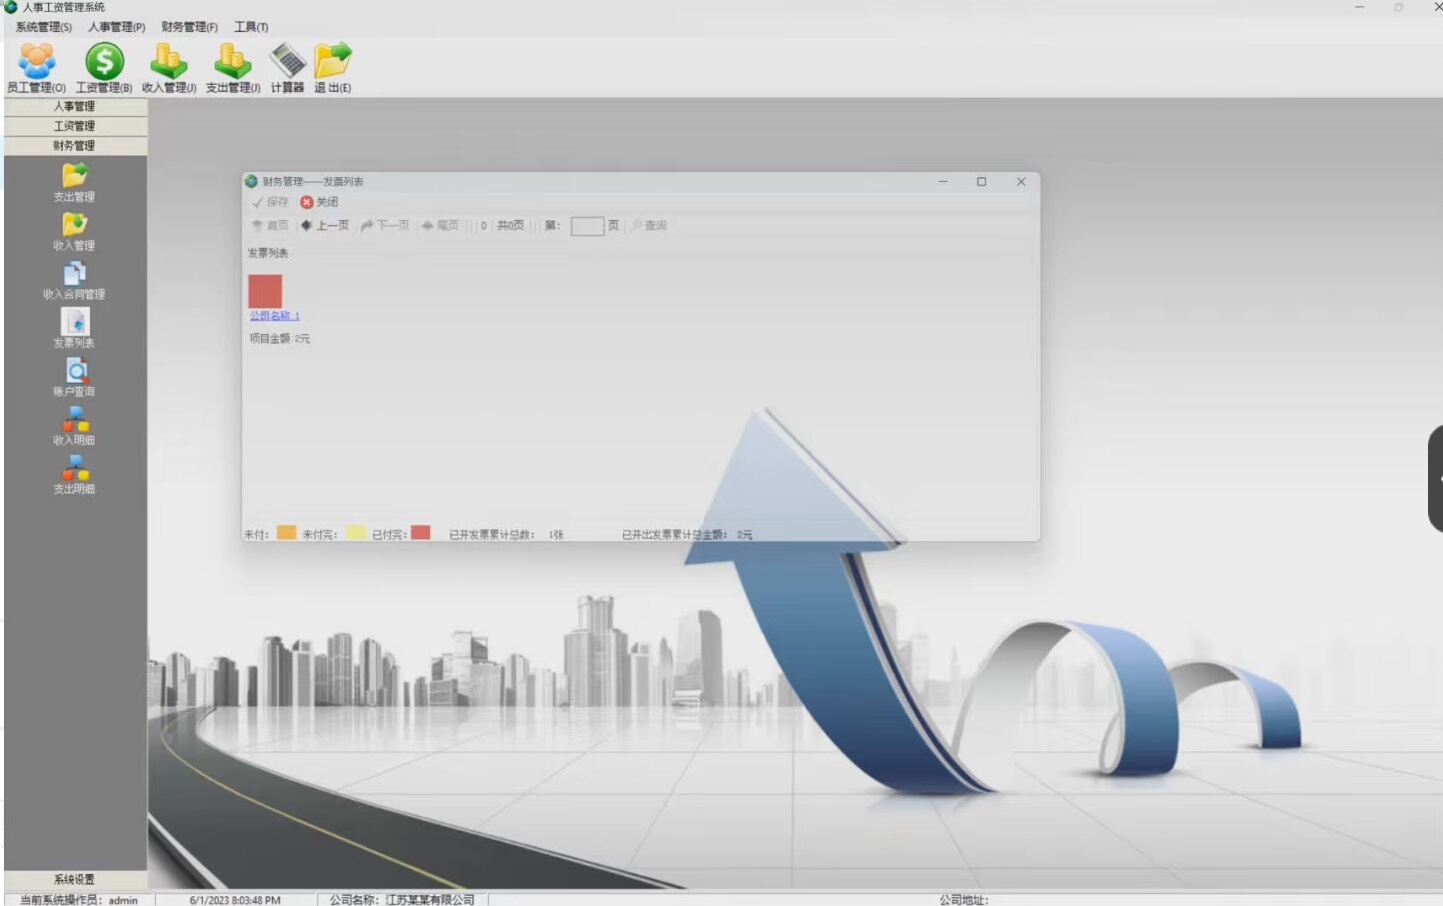Open 支出管理(J) in the top toolbar

(233, 68)
